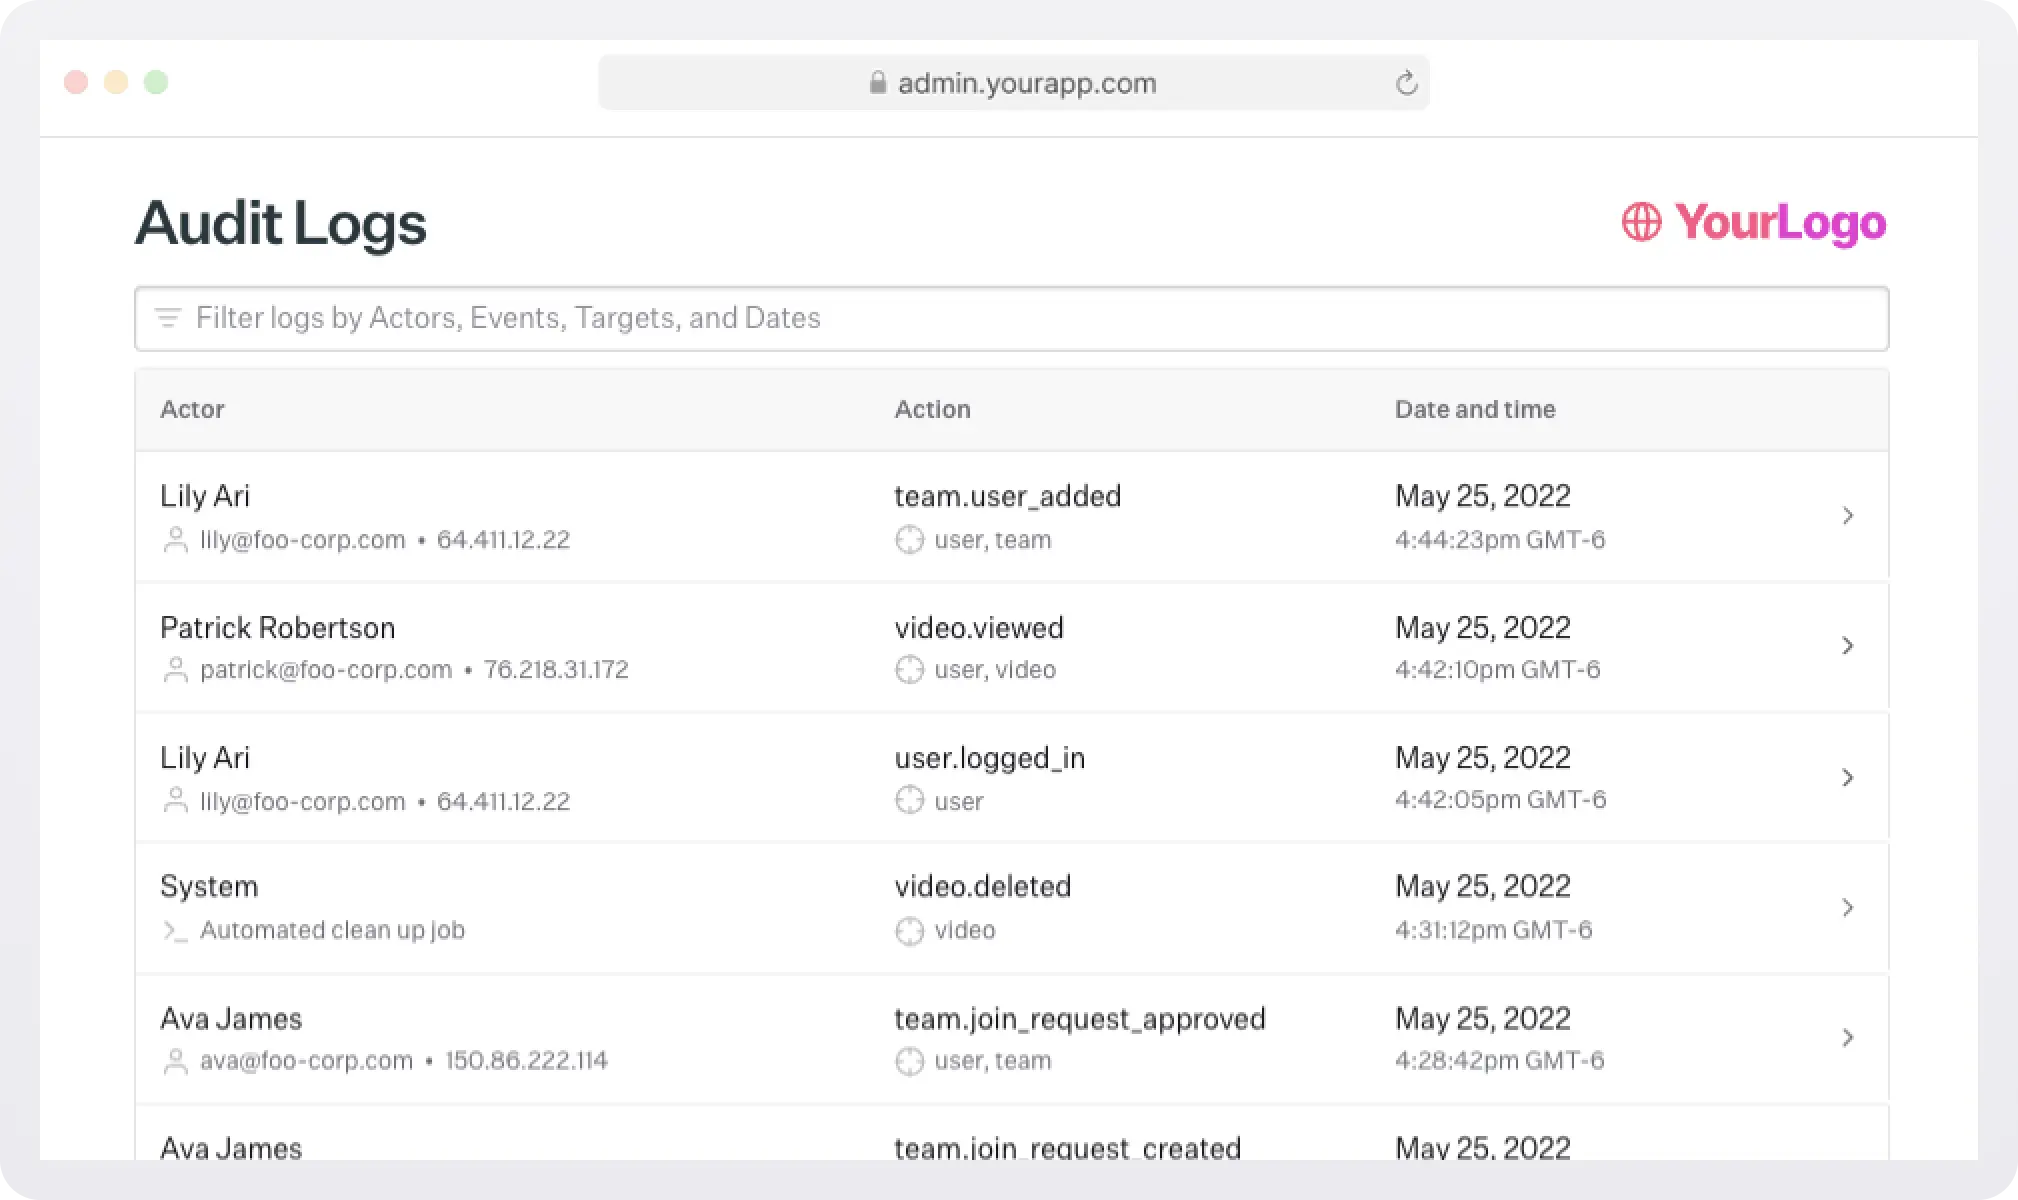Screen dimensions: 2018x1200
Task: Click target icon under user.logged_in action
Action: [x=909, y=801]
